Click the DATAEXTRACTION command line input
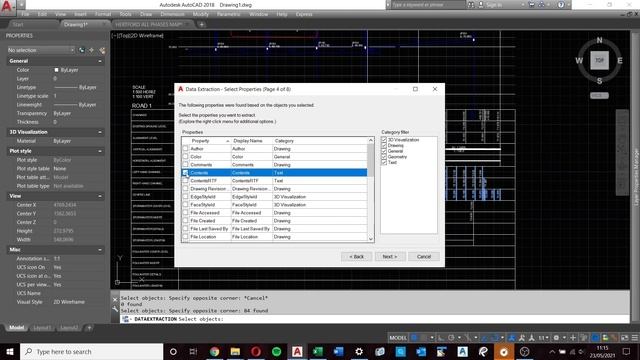Image resolution: width=640 pixels, height=360 pixels. pyautogui.click(x=376, y=319)
